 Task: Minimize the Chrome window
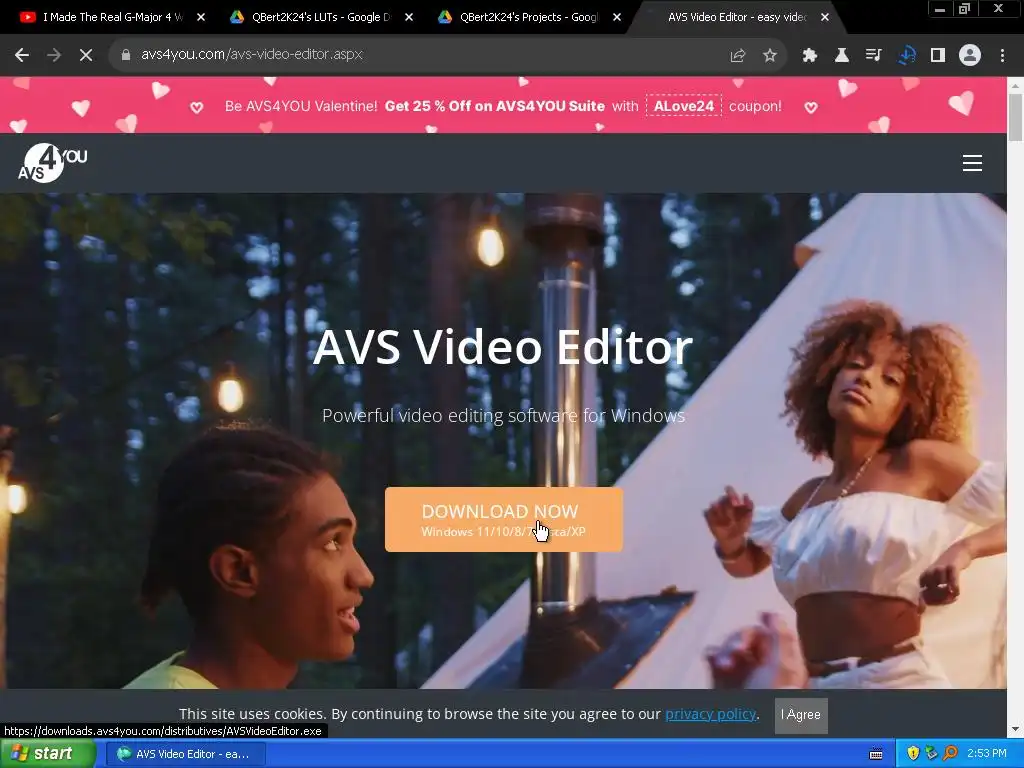pos(940,8)
